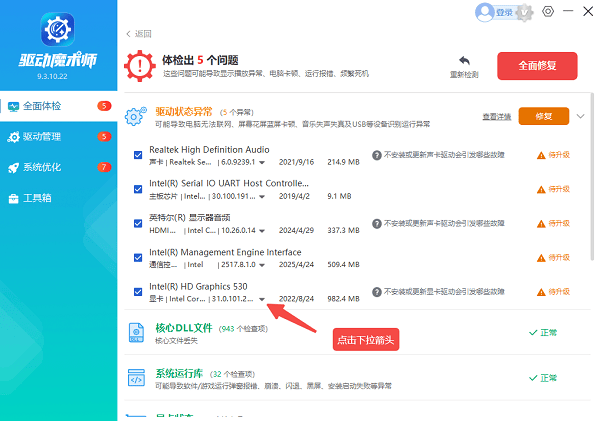
Task: Open version dropdown for Realtek 6.0.9239.1
Action: (x=262, y=162)
